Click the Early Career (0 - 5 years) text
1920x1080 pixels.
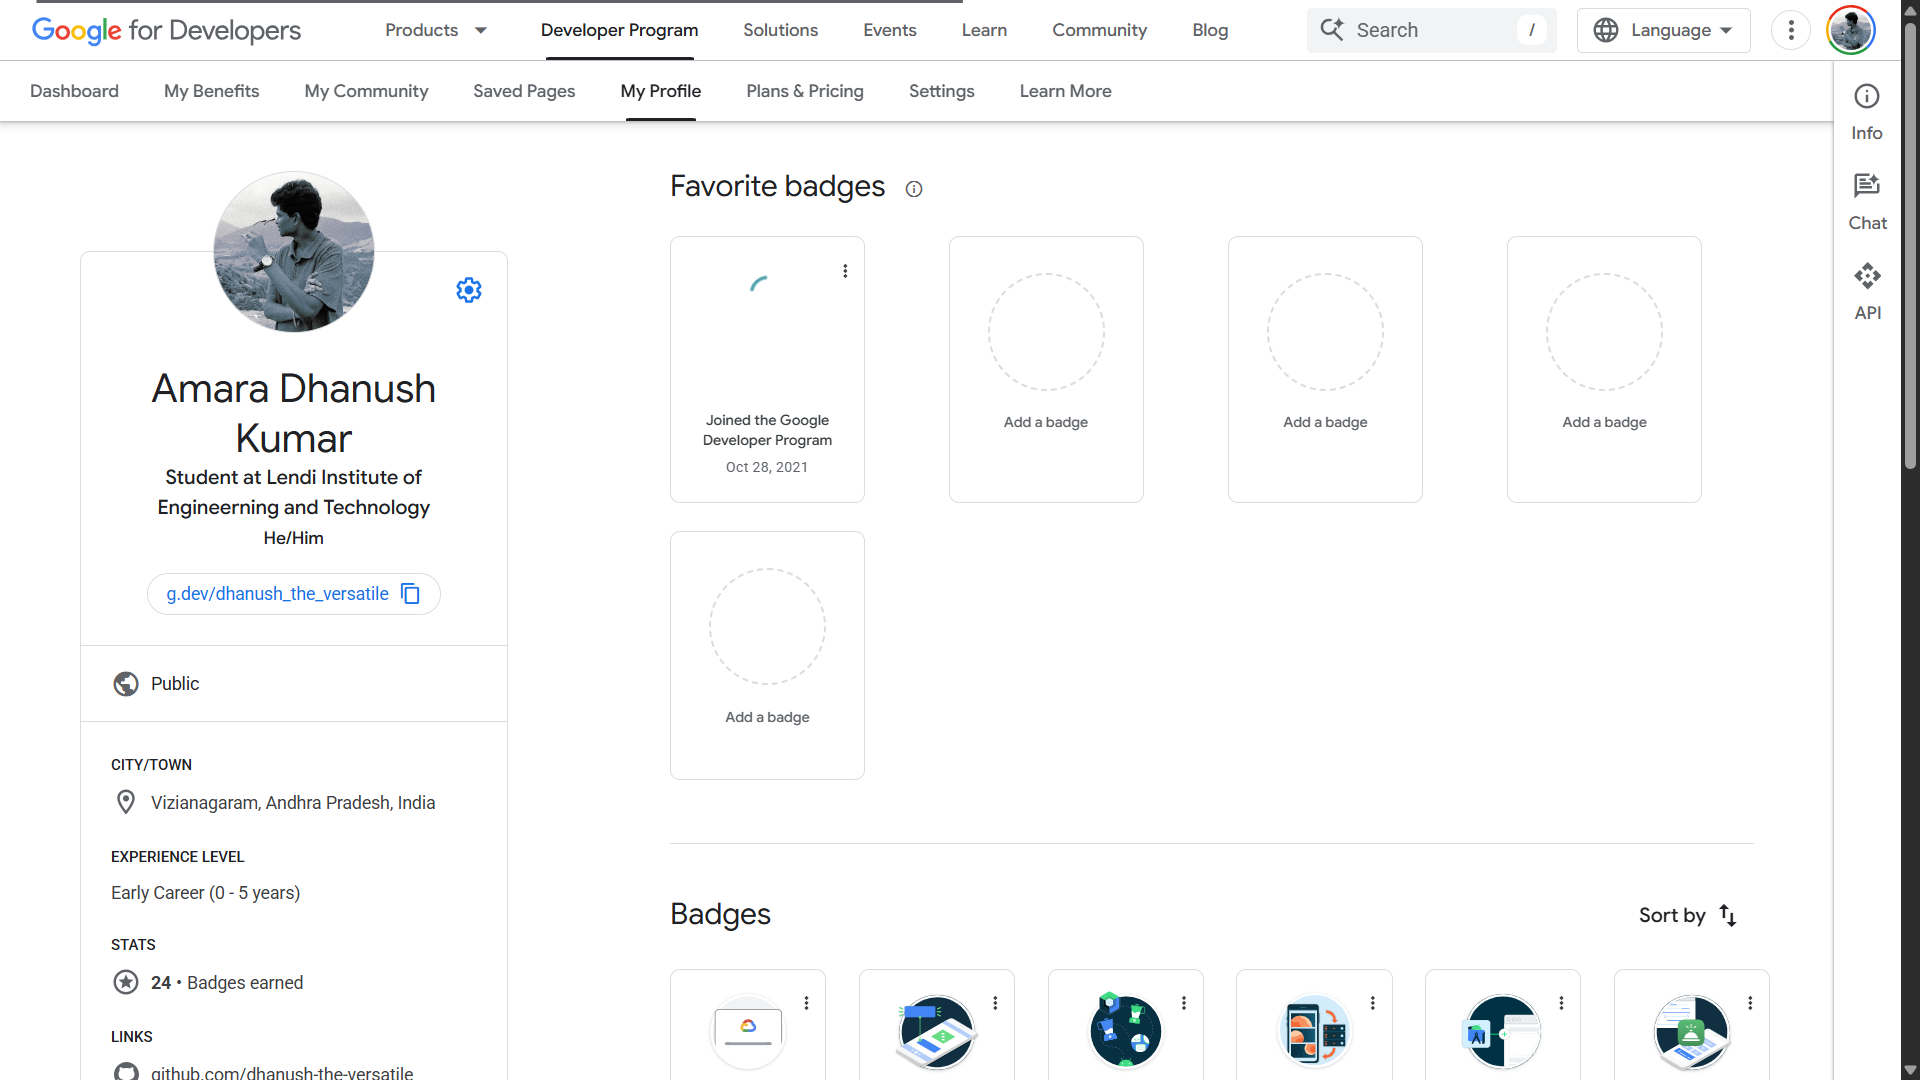206,893
